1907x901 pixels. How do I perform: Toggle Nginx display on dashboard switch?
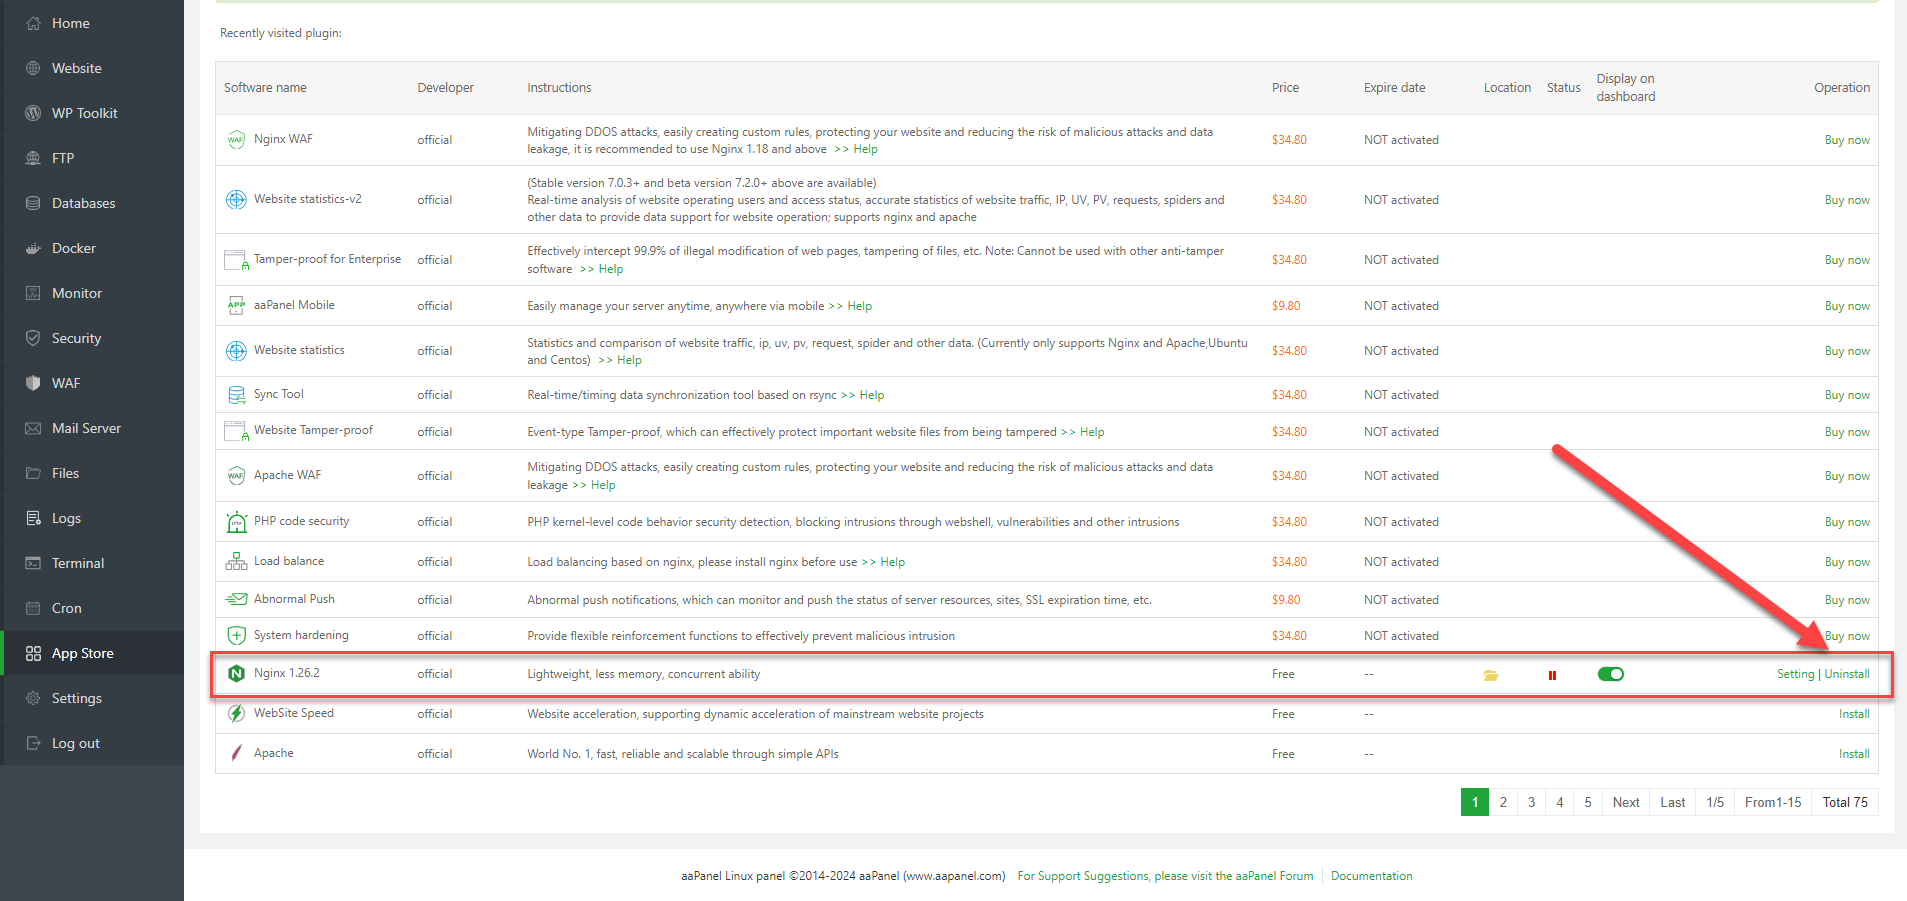(1610, 674)
